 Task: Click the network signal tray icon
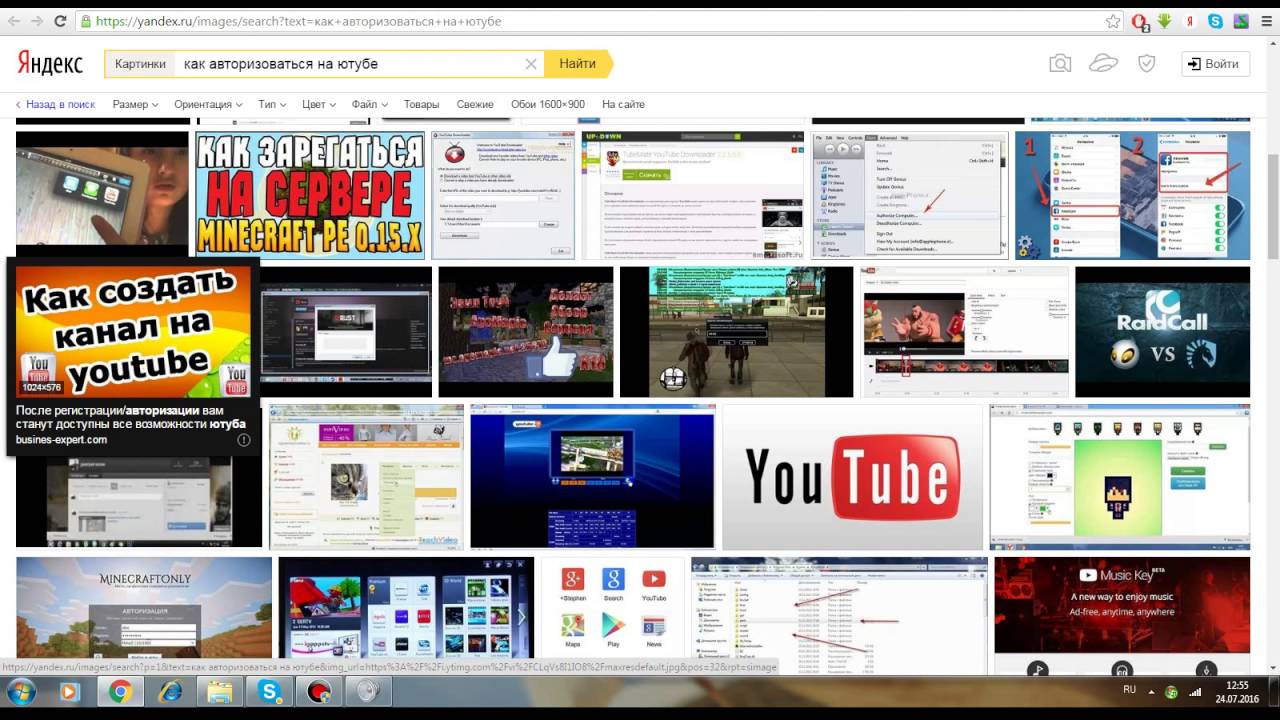1194,691
